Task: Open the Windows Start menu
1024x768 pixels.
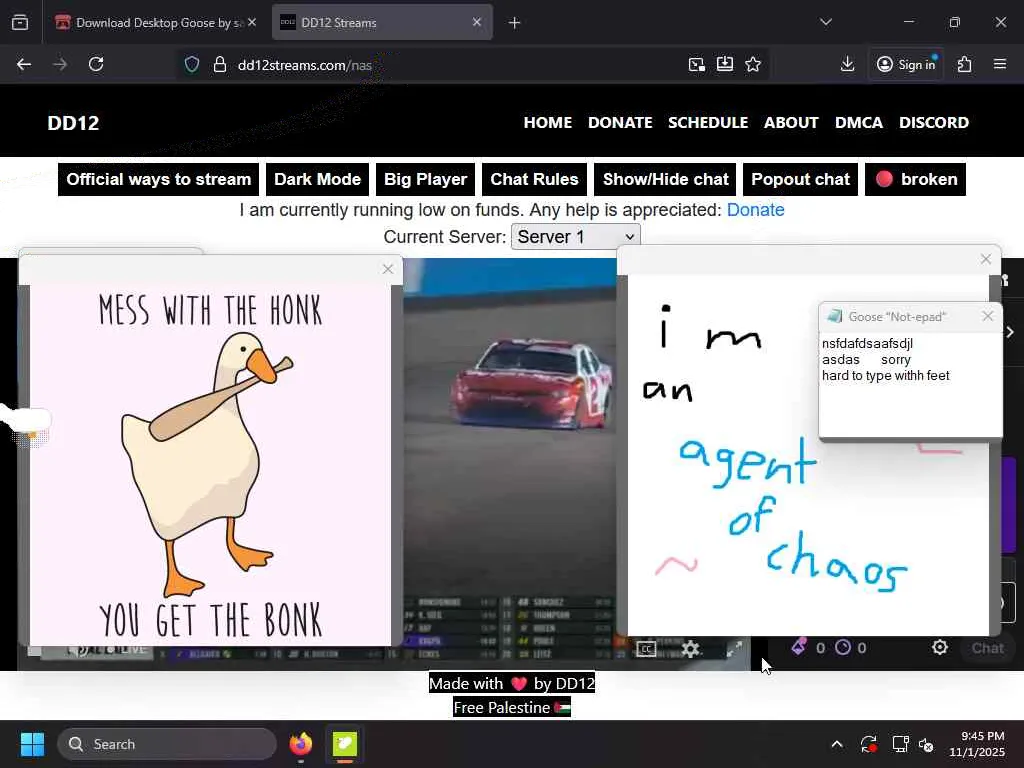Action: [32, 744]
